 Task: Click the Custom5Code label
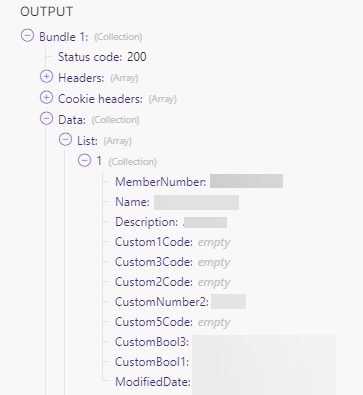tap(154, 322)
